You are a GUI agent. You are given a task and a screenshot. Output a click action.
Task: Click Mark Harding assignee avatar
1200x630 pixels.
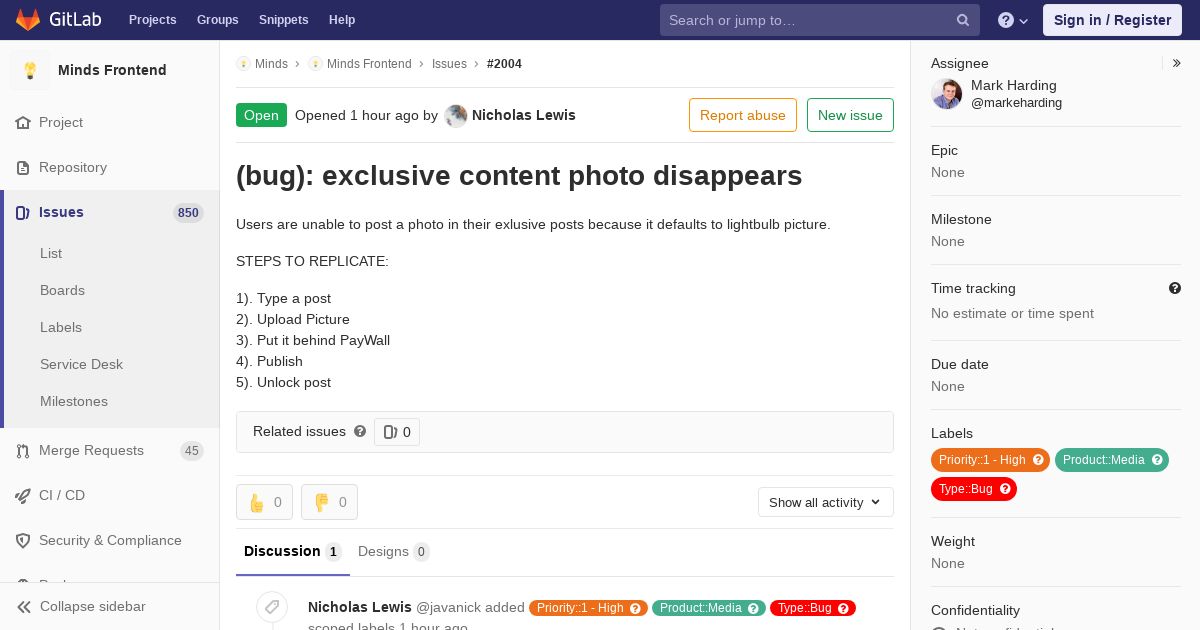[946, 94]
